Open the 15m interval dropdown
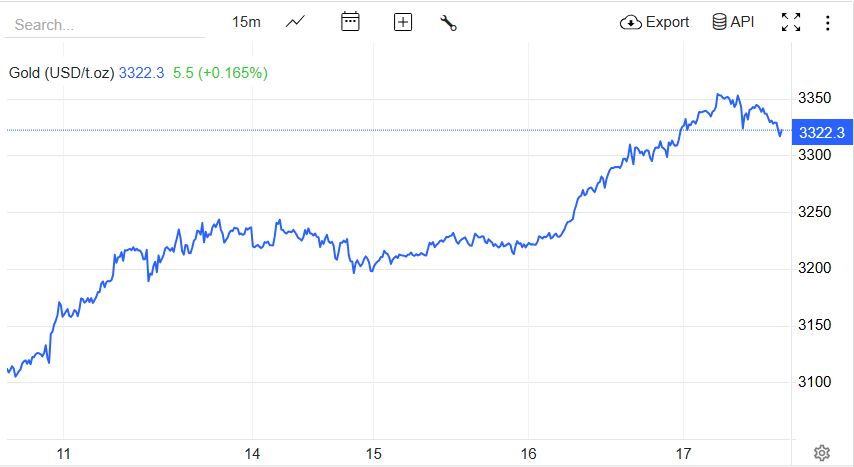 pyautogui.click(x=246, y=22)
